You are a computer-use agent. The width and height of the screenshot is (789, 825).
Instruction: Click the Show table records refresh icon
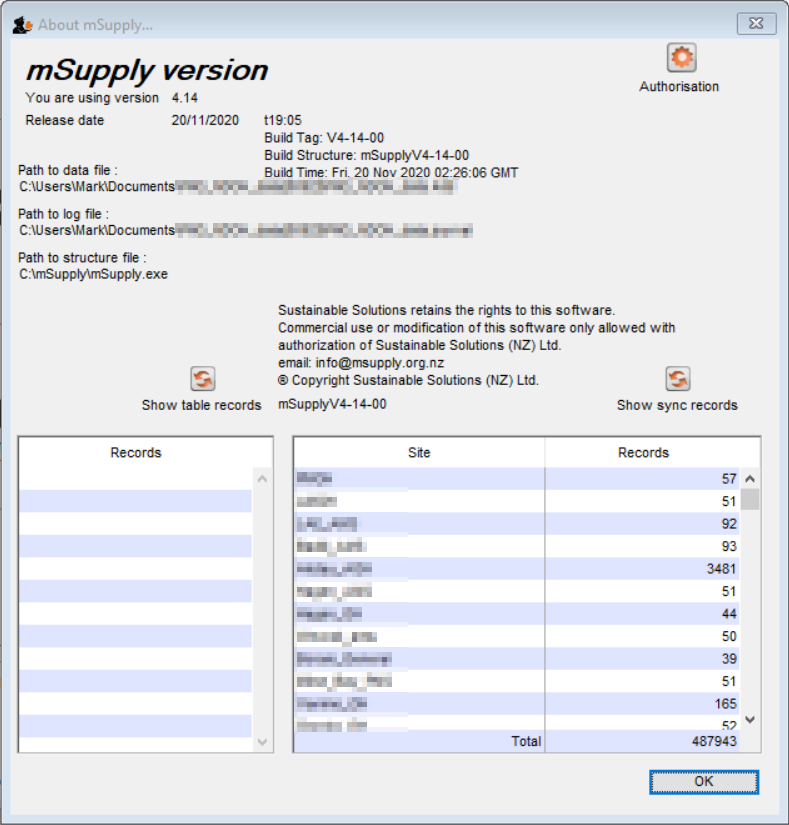[x=202, y=379]
